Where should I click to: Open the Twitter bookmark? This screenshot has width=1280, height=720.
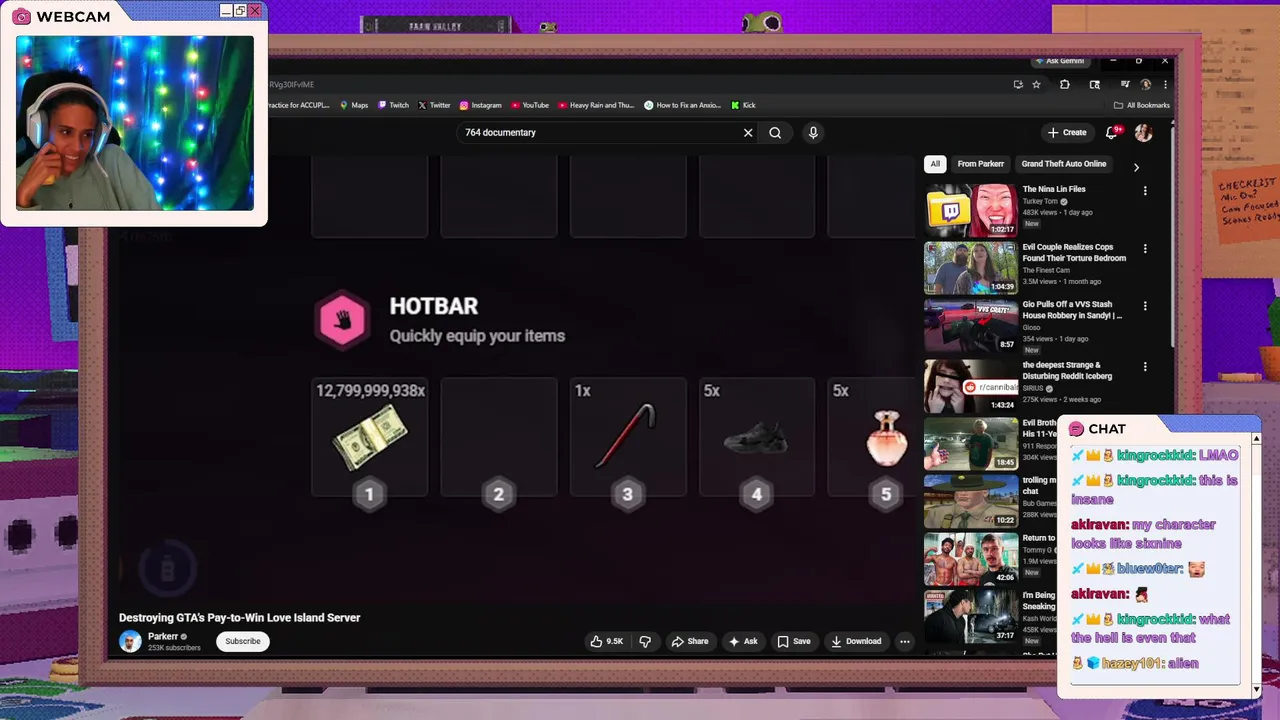pos(434,105)
